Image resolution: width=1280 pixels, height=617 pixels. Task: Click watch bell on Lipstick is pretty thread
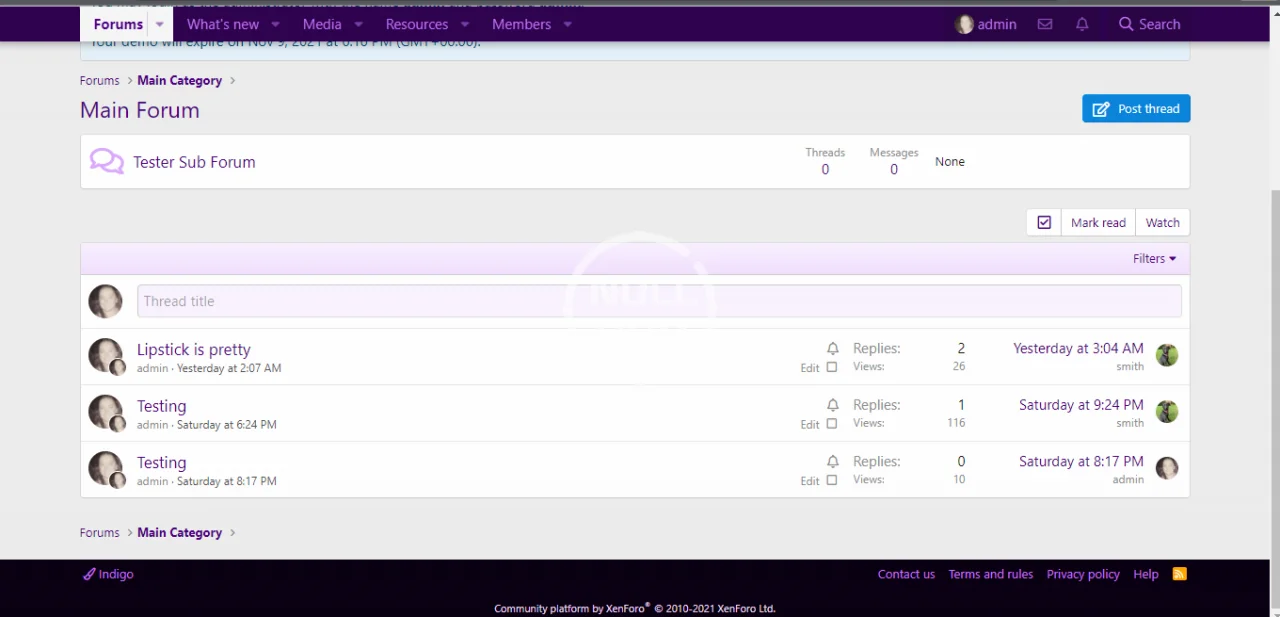point(832,349)
